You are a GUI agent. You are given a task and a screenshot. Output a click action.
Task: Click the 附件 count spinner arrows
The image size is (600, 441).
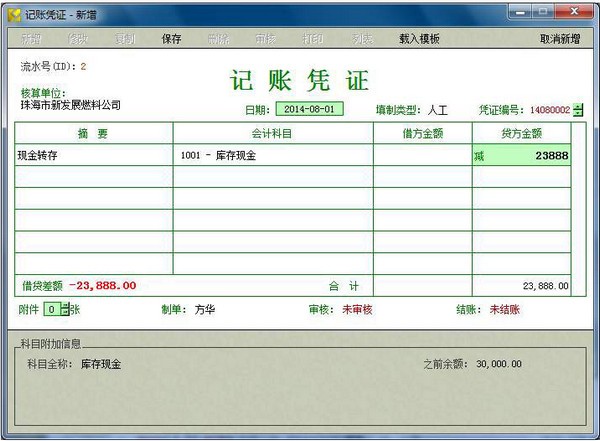pyautogui.click(x=65, y=309)
